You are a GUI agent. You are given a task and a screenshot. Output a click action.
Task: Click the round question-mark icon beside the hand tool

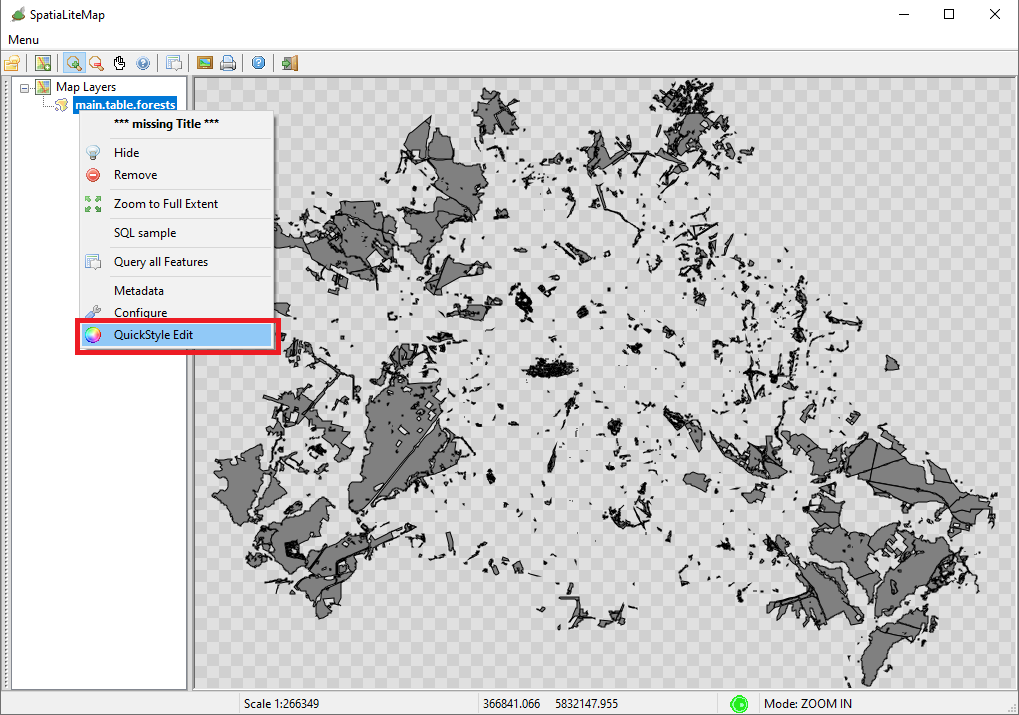(x=143, y=63)
